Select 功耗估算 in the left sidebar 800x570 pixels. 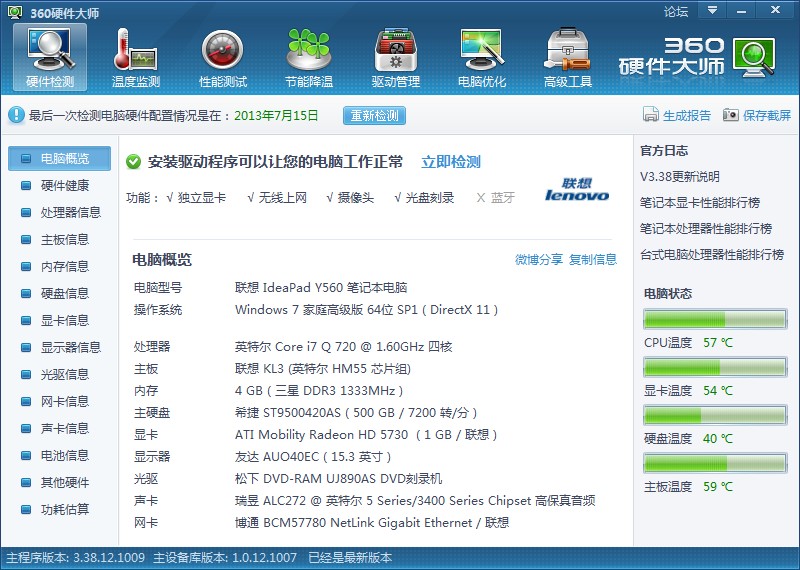(x=64, y=509)
